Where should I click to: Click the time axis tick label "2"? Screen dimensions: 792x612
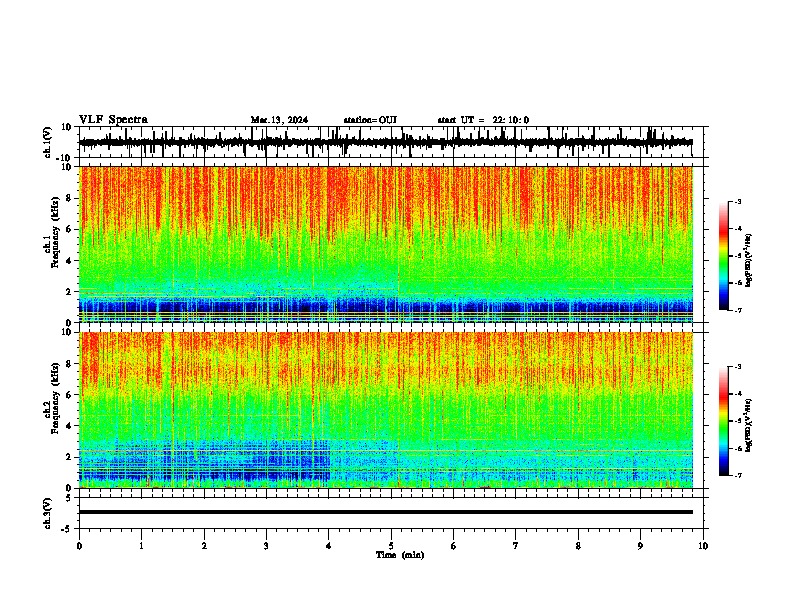click(x=204, y=546)
